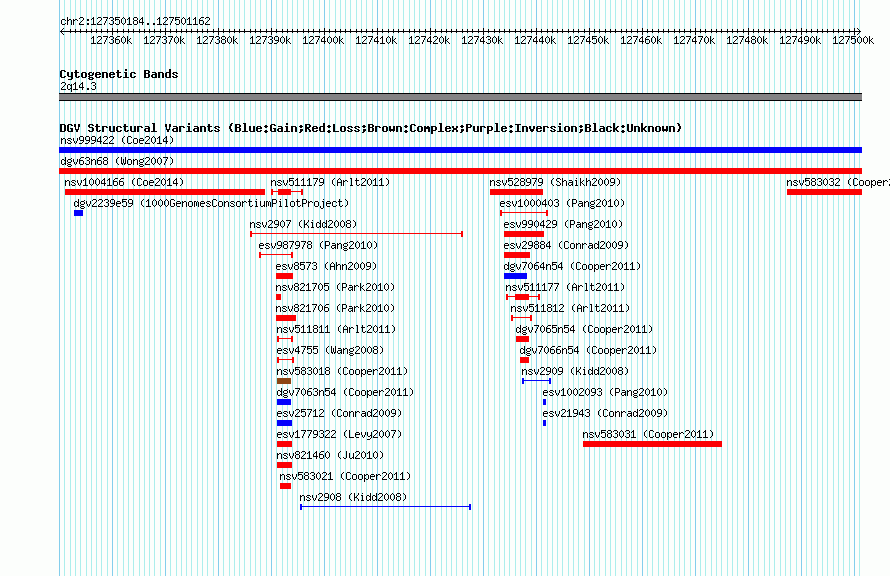Open esv1002093 (Pang2010) variant
890x576 pixels.
coord(605,392)
